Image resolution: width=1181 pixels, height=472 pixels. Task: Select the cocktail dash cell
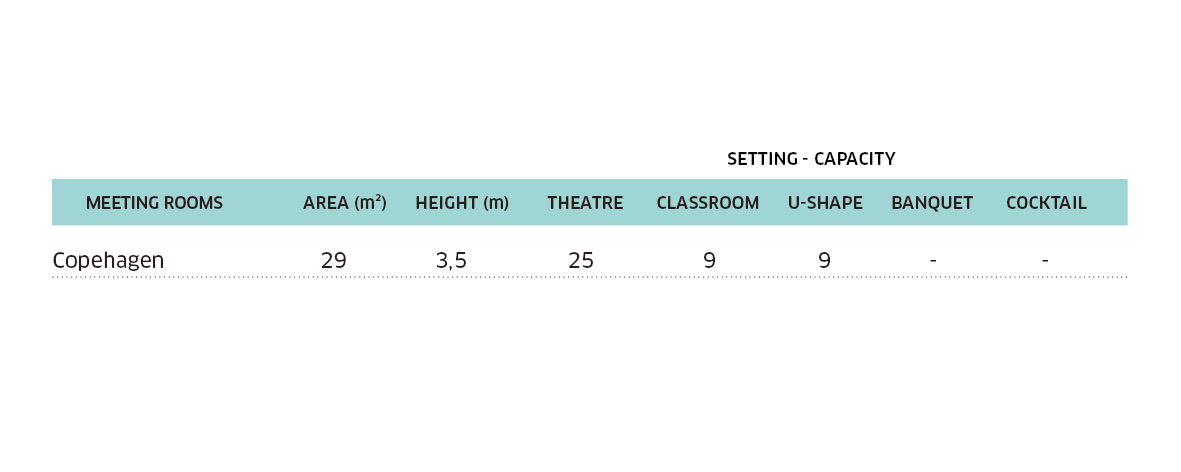pos(1045,261)
